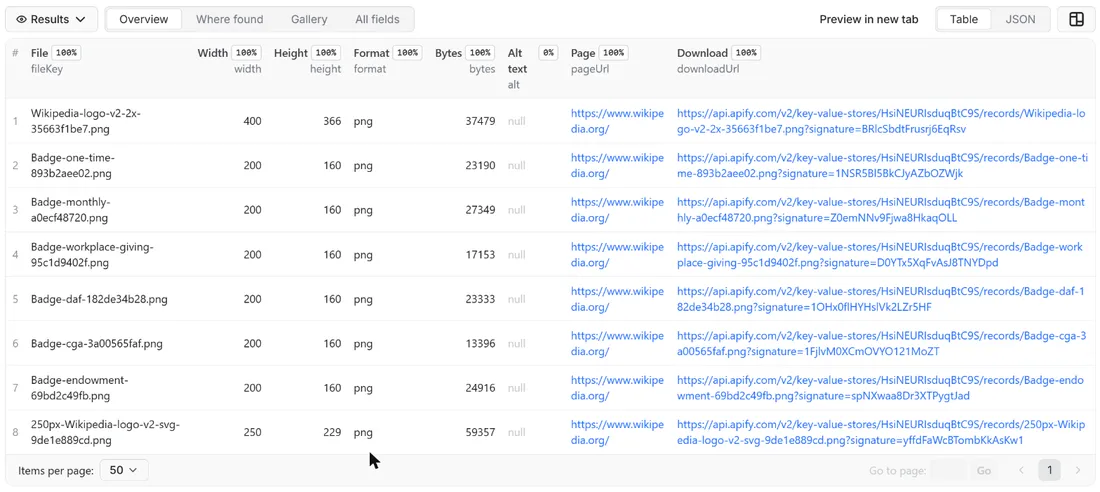Click the Width column header
Screen dimensions: 1100x492
[213, 53]
